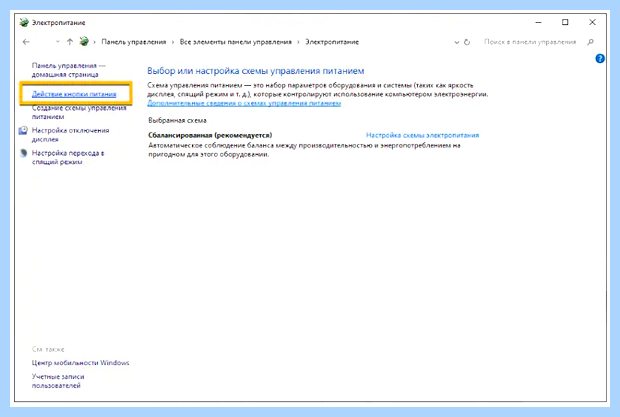Screen dimensions: 620x417
Task: Refresh the Электропитание page
Action: click(x=467, y=42)
